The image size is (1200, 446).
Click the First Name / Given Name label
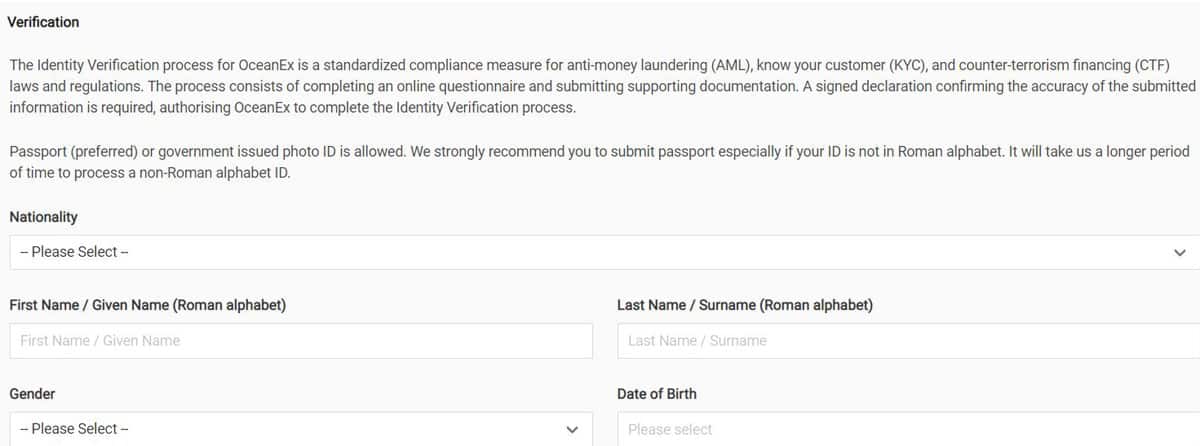click(148, 305)
